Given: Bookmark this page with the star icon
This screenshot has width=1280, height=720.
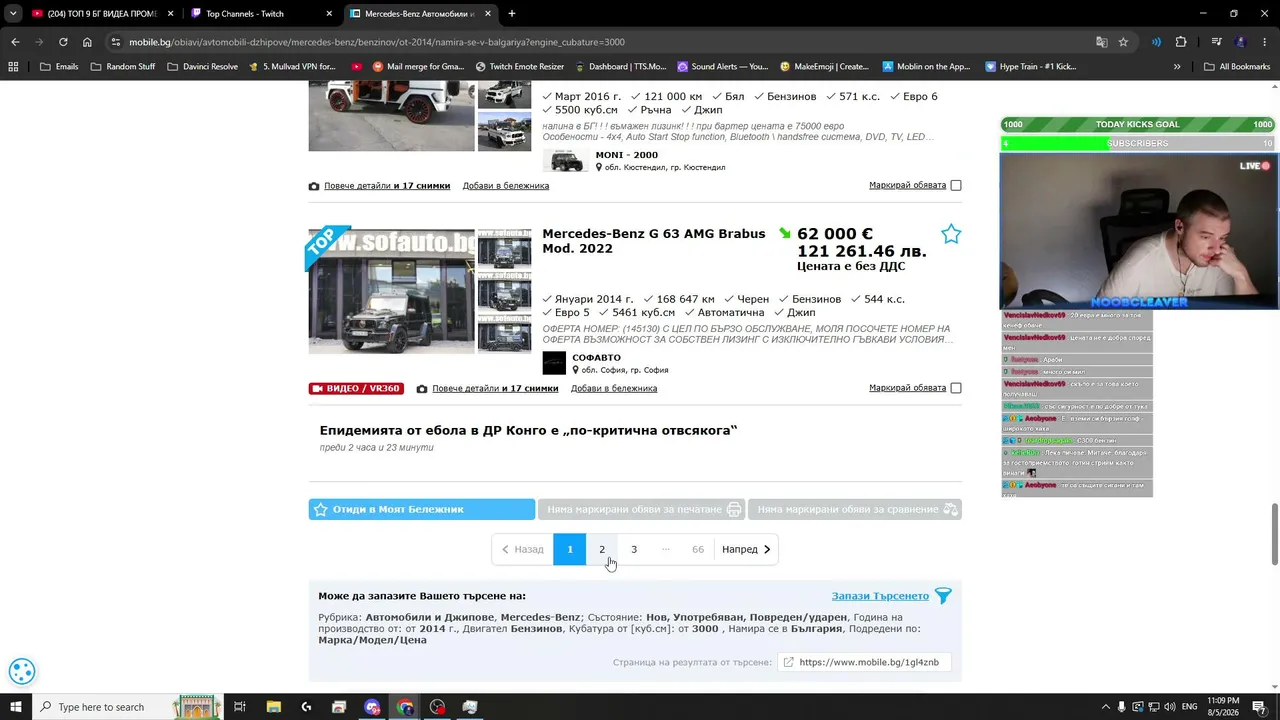Looking at the screenshot, I should (x=1123, y=42).
